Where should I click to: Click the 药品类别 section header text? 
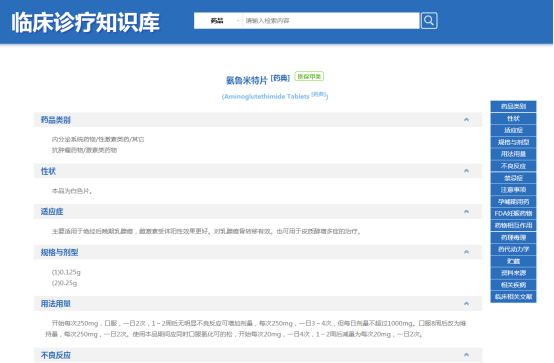(55, 120)
